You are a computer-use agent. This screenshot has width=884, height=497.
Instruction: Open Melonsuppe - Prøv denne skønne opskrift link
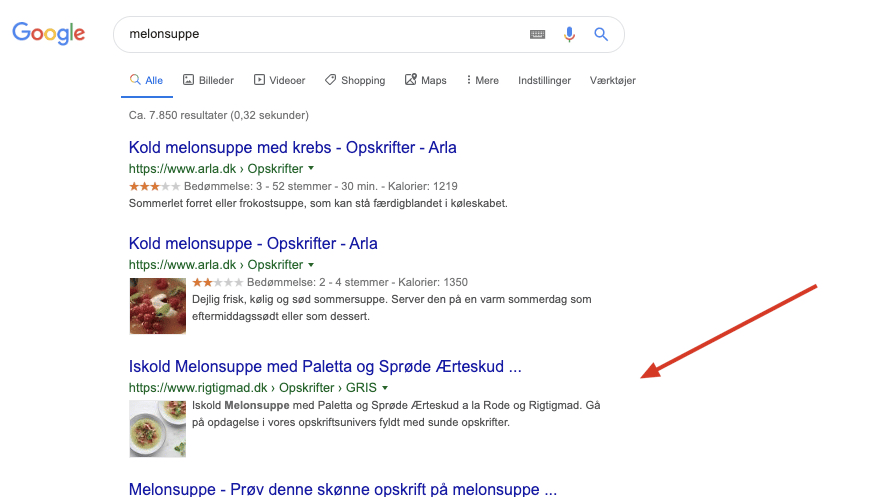(343, 489)
